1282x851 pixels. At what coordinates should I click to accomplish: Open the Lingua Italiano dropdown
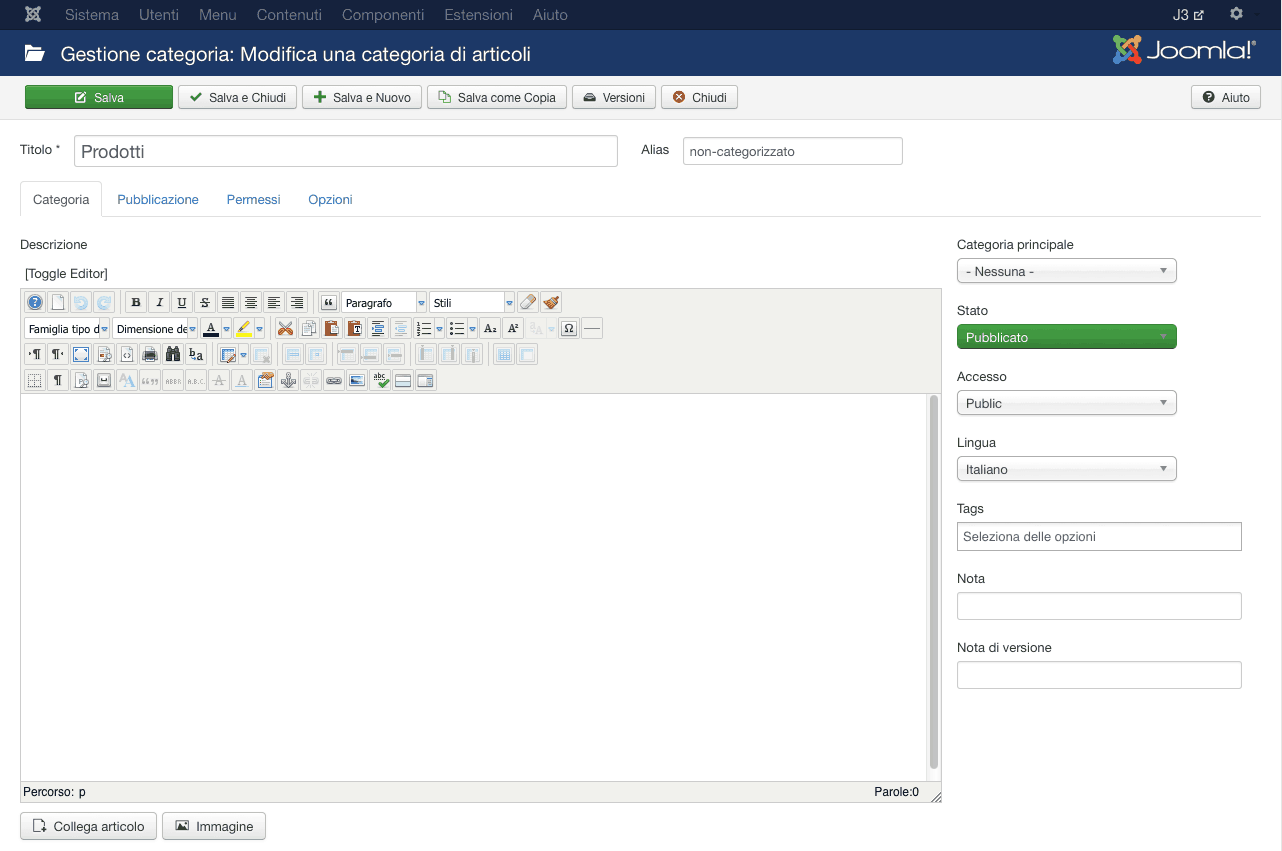tap(1066, 469)
